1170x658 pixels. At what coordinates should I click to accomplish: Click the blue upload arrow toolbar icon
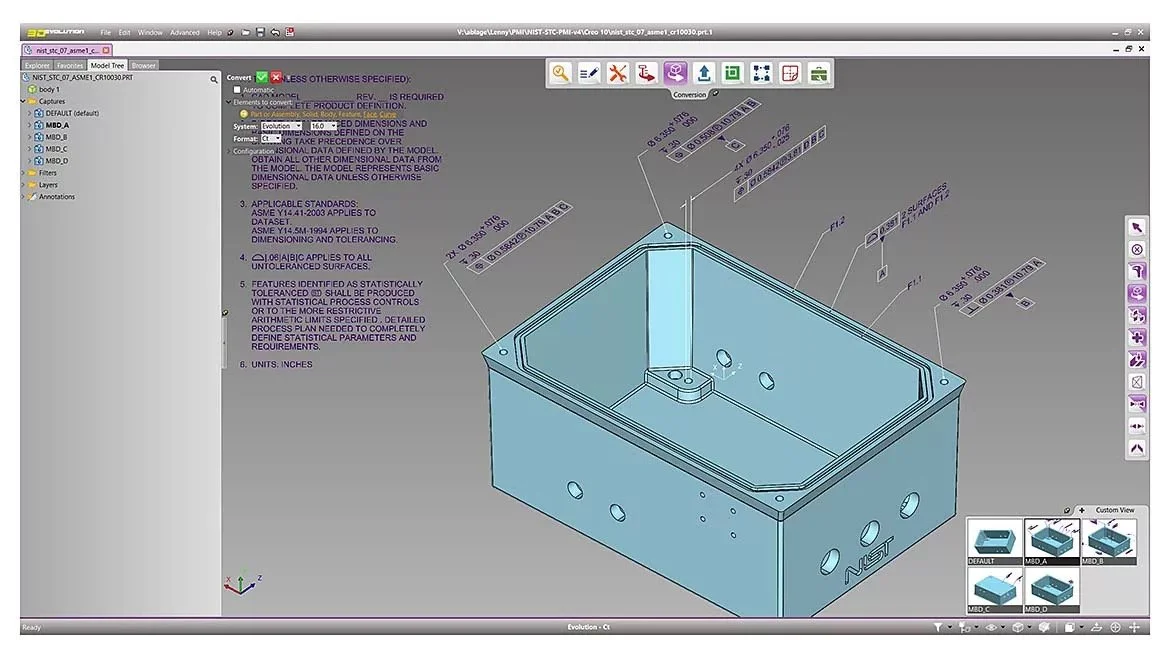(x=704, y=72)
